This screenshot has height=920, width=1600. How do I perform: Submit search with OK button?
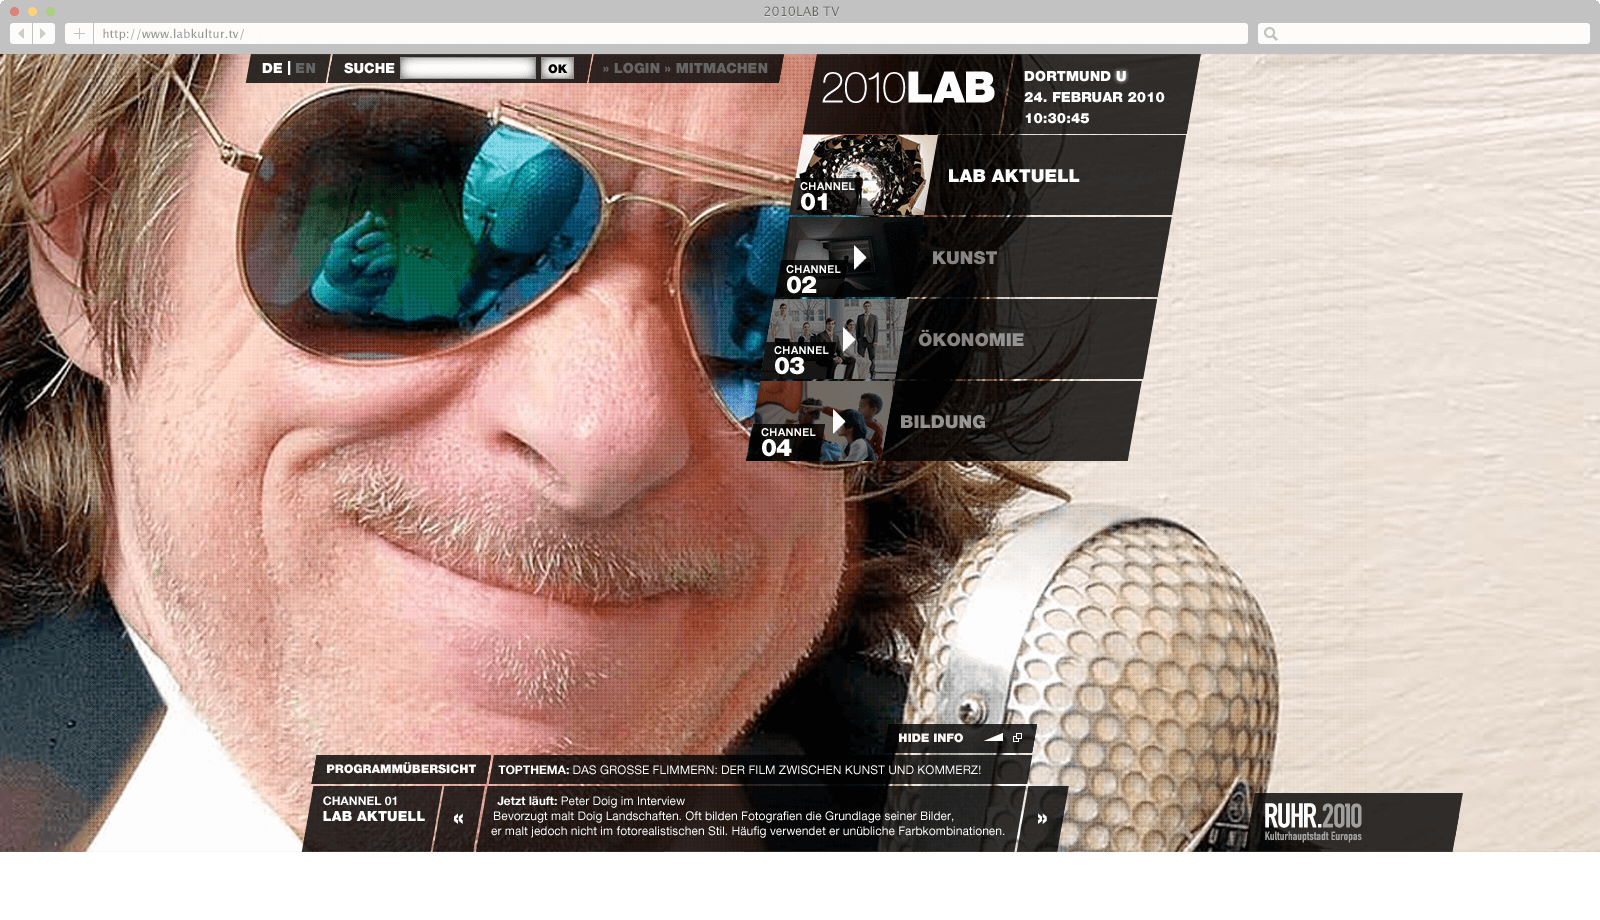pos(557,68)
